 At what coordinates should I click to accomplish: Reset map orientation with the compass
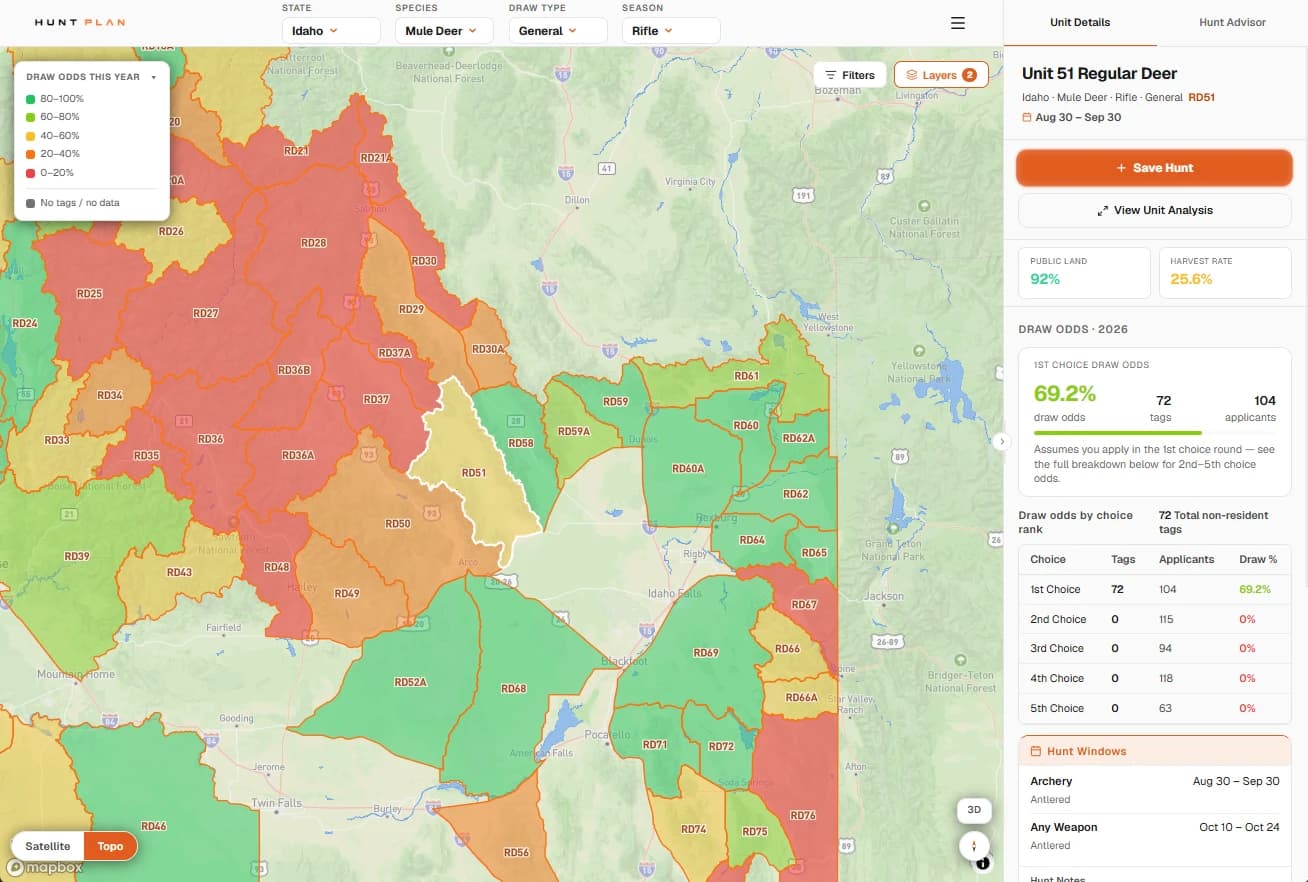click(x=974, y=846)
